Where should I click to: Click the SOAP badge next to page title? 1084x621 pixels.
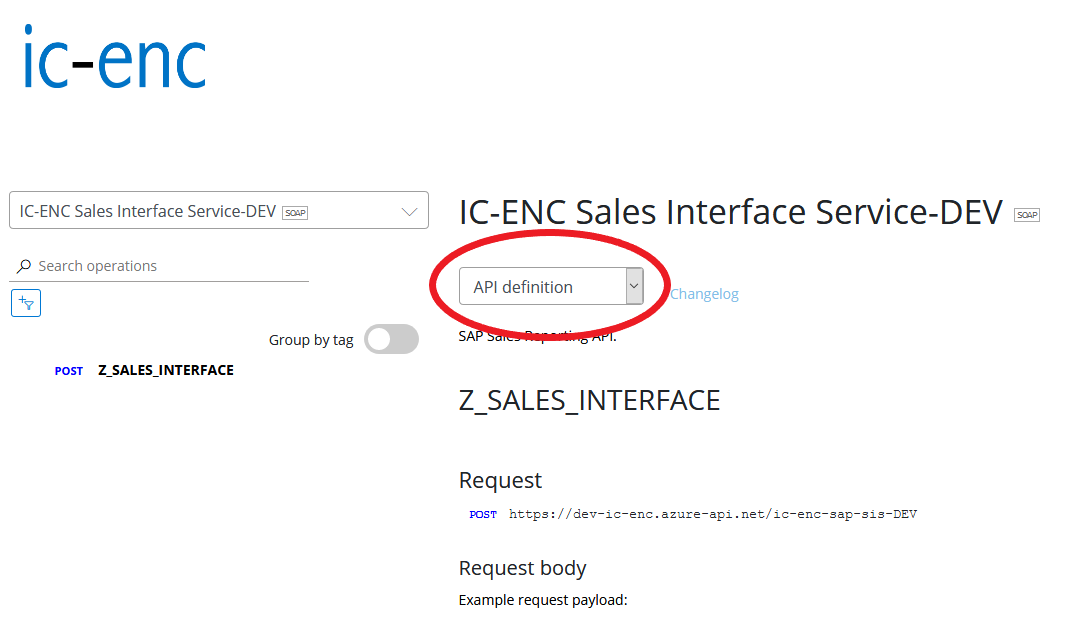(1027, 215)
